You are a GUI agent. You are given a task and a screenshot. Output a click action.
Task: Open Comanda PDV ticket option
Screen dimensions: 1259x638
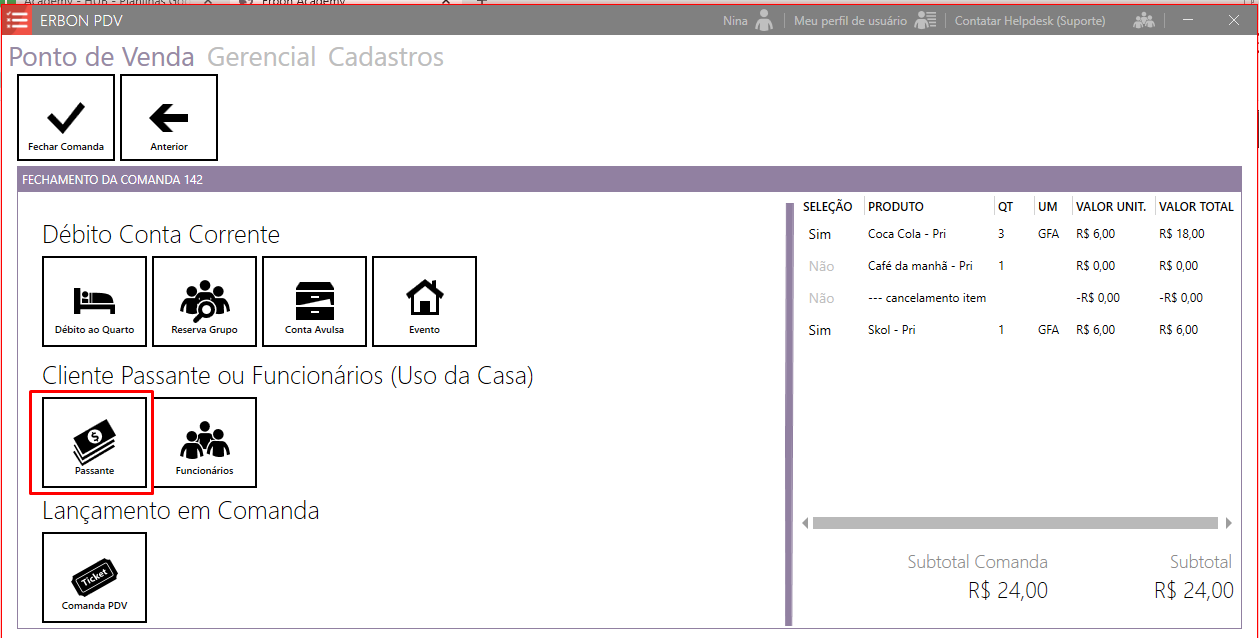94,577
